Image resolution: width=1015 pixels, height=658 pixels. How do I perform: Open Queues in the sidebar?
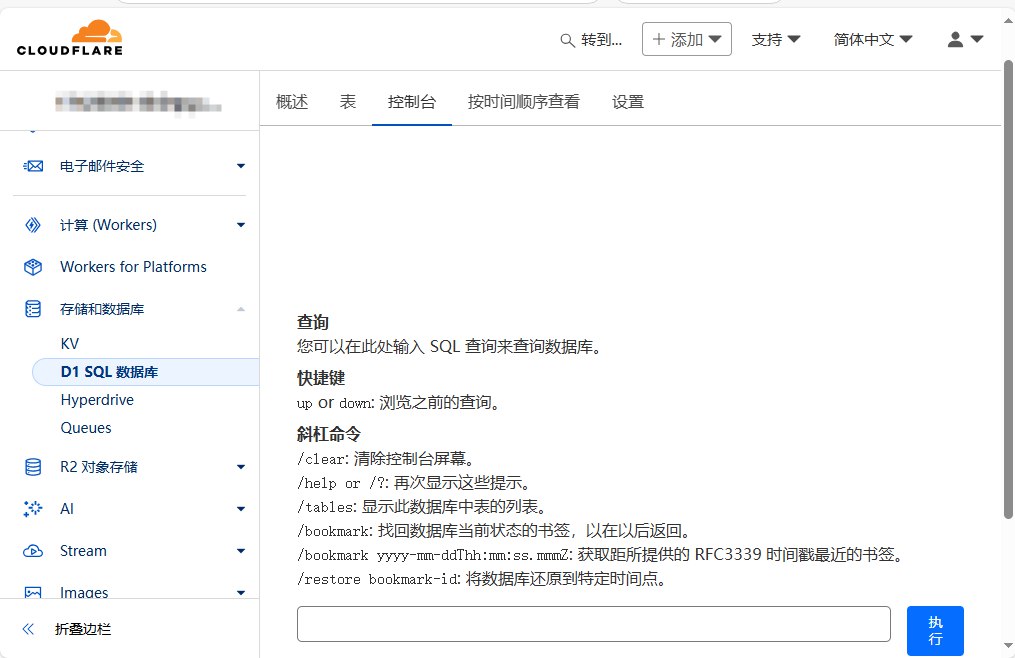86,428
